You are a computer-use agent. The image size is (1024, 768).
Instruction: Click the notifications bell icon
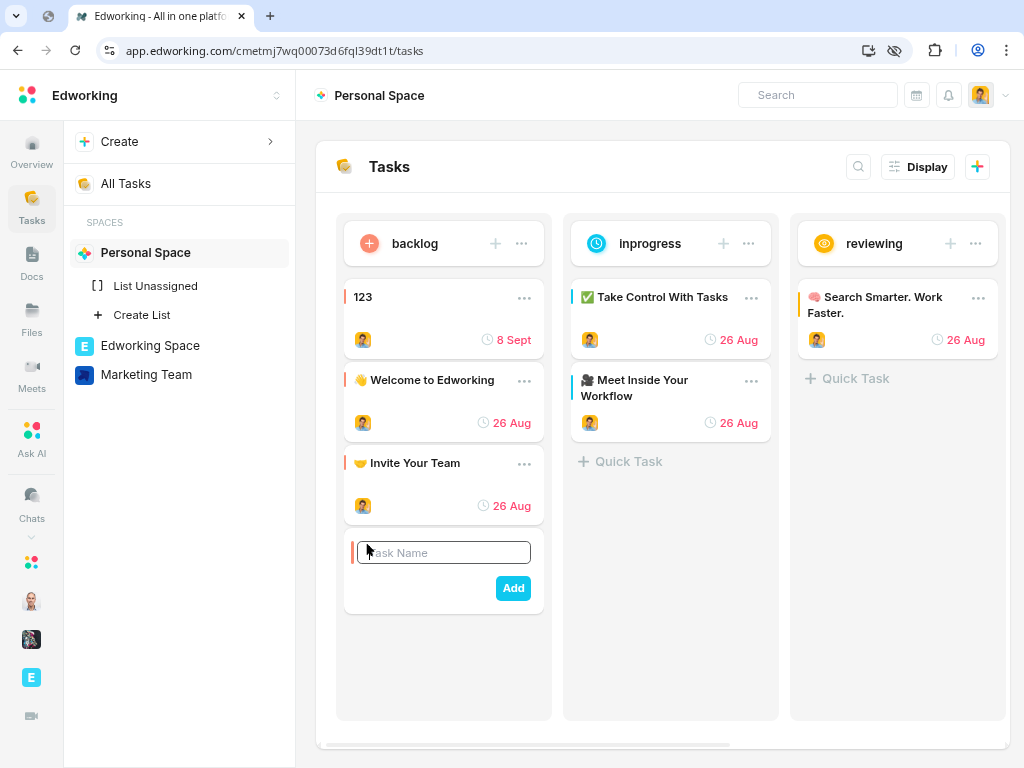point(948,95)
